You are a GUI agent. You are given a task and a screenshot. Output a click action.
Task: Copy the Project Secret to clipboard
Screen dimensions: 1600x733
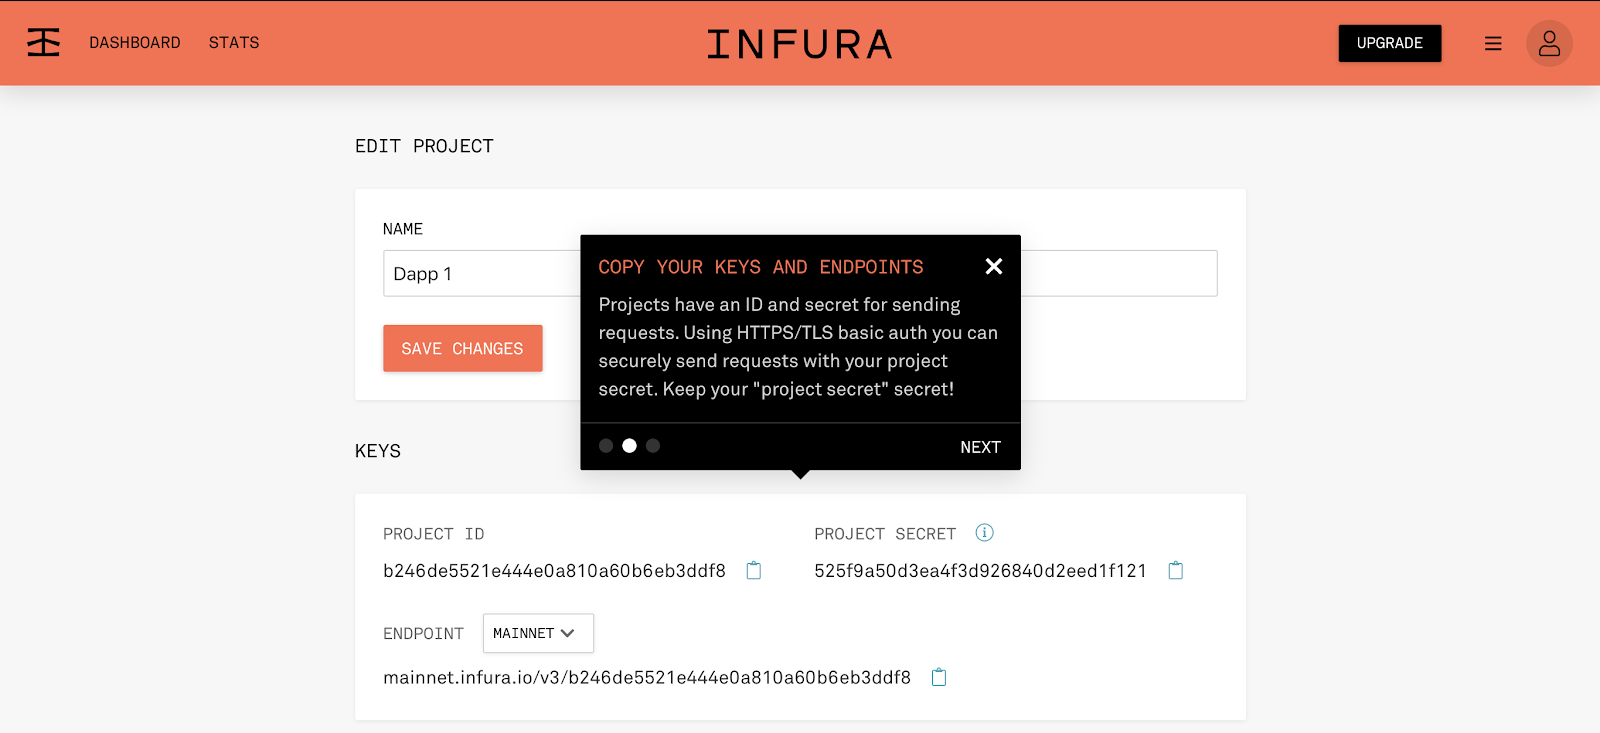[x=1176, y=570]
